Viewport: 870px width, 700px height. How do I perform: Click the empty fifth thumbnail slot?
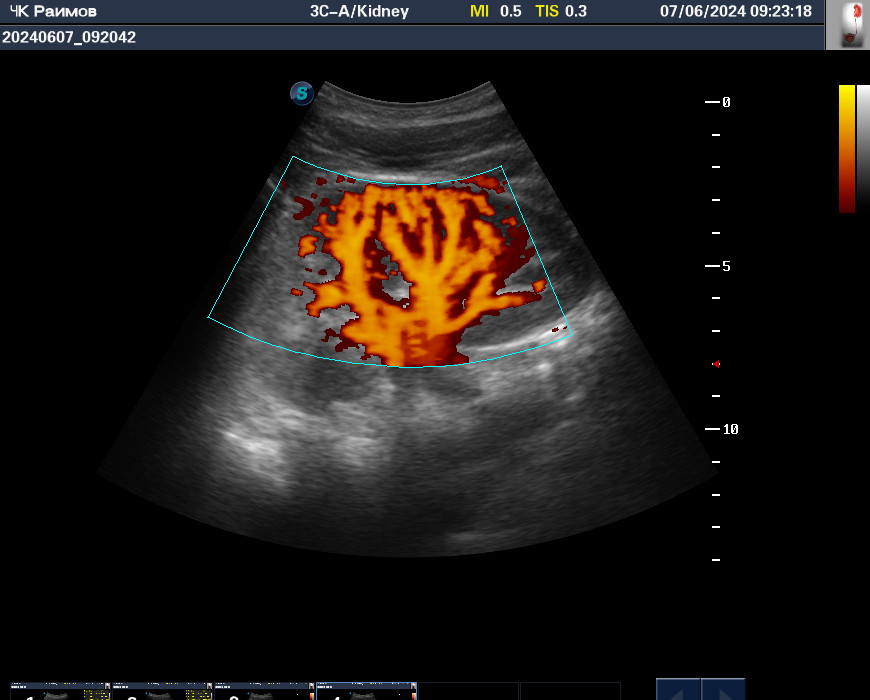(x=468, y=691)
